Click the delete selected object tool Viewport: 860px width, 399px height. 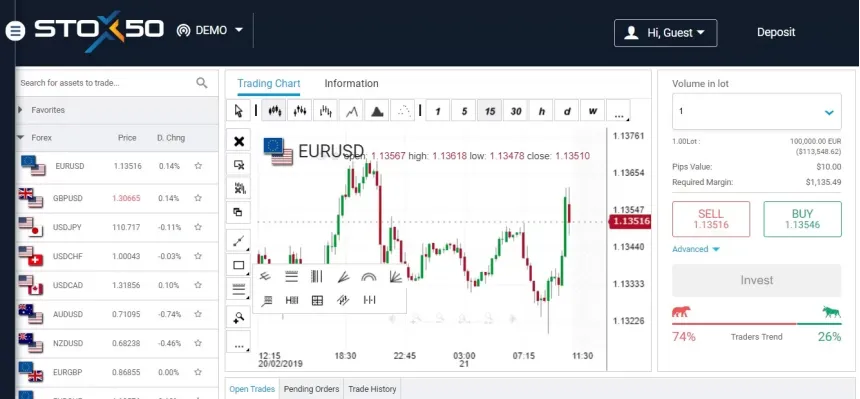tap(239, 165)
